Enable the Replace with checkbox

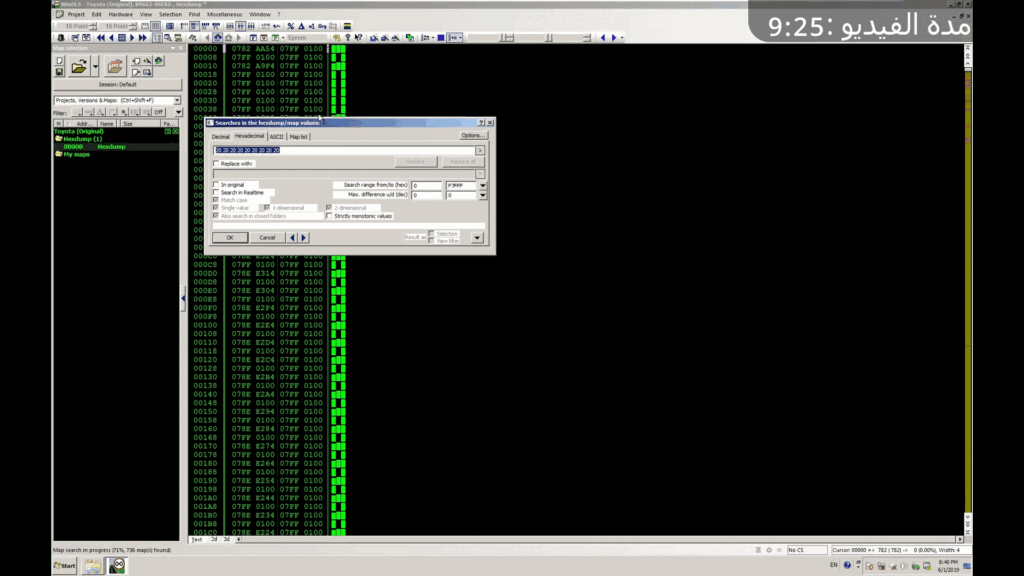pos(216,163)
